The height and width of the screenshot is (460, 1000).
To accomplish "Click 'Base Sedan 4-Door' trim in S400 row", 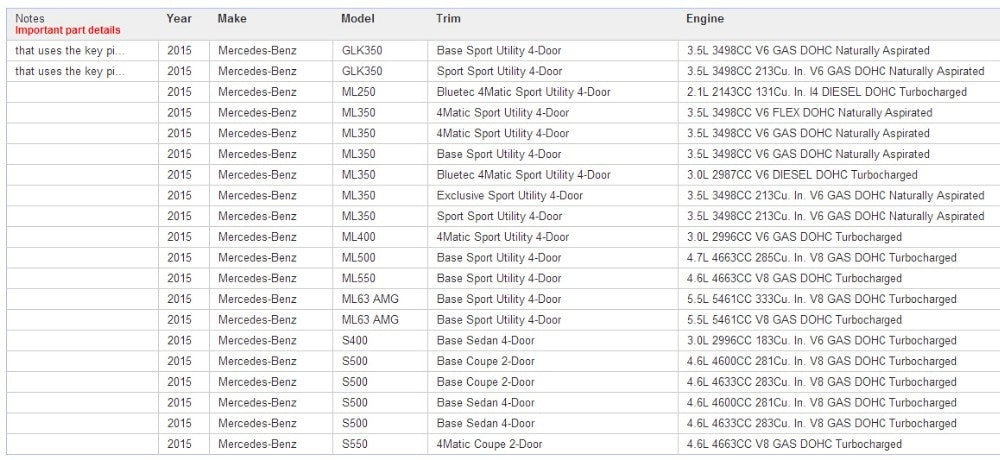I will coord(485,341).
